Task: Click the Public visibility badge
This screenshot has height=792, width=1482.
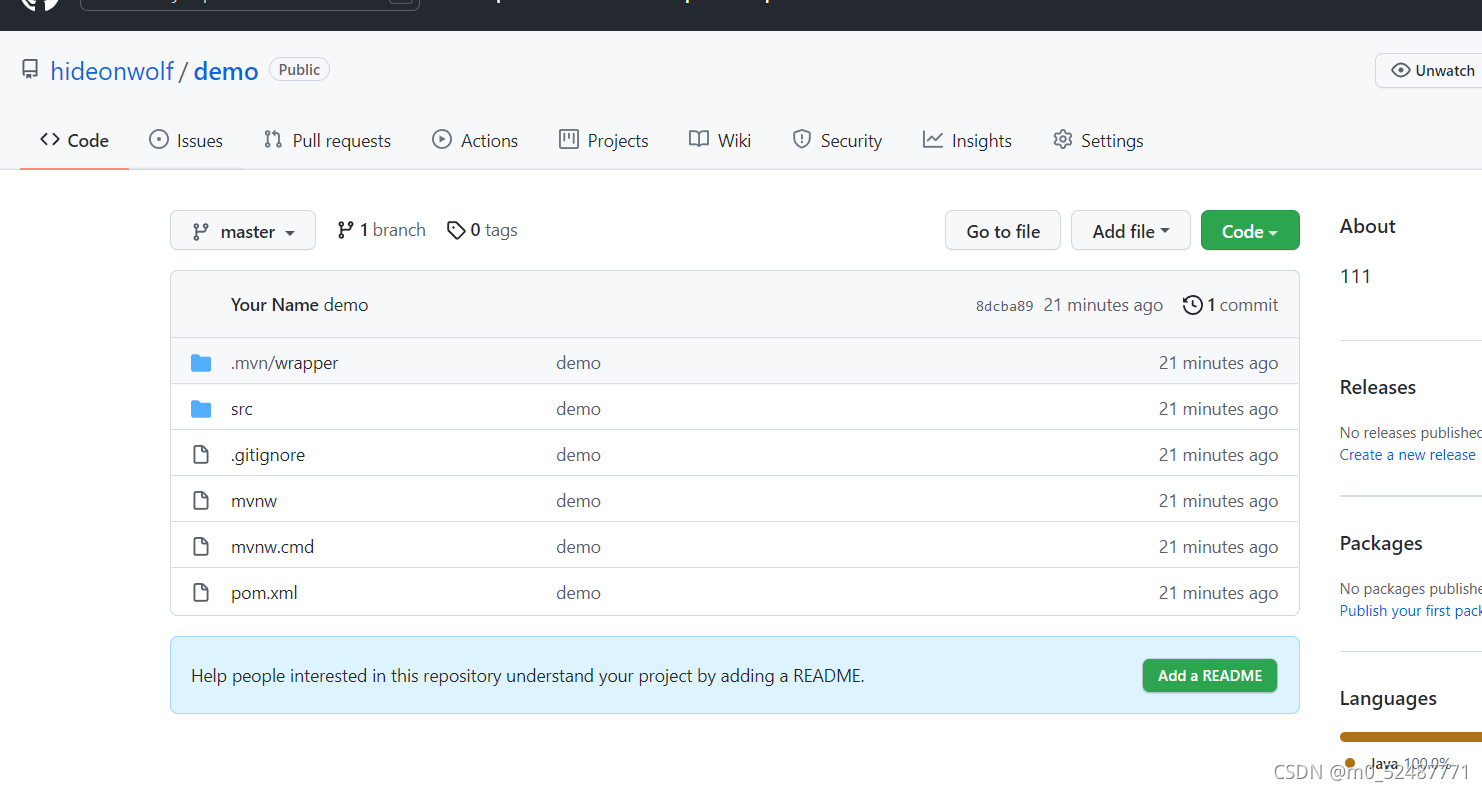Action: [299, 70]
